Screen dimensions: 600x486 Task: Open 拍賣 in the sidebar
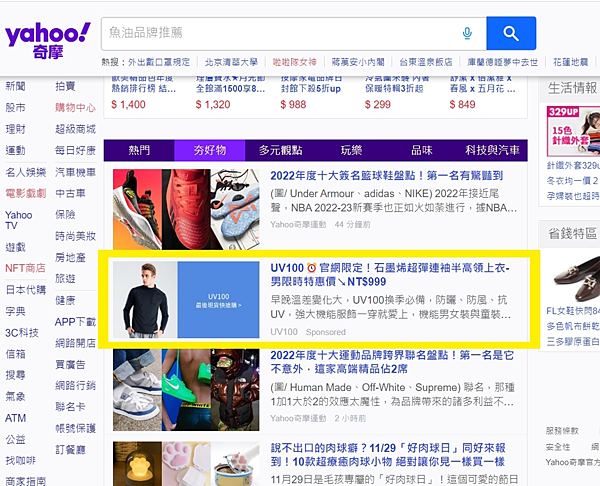(65, 86)
